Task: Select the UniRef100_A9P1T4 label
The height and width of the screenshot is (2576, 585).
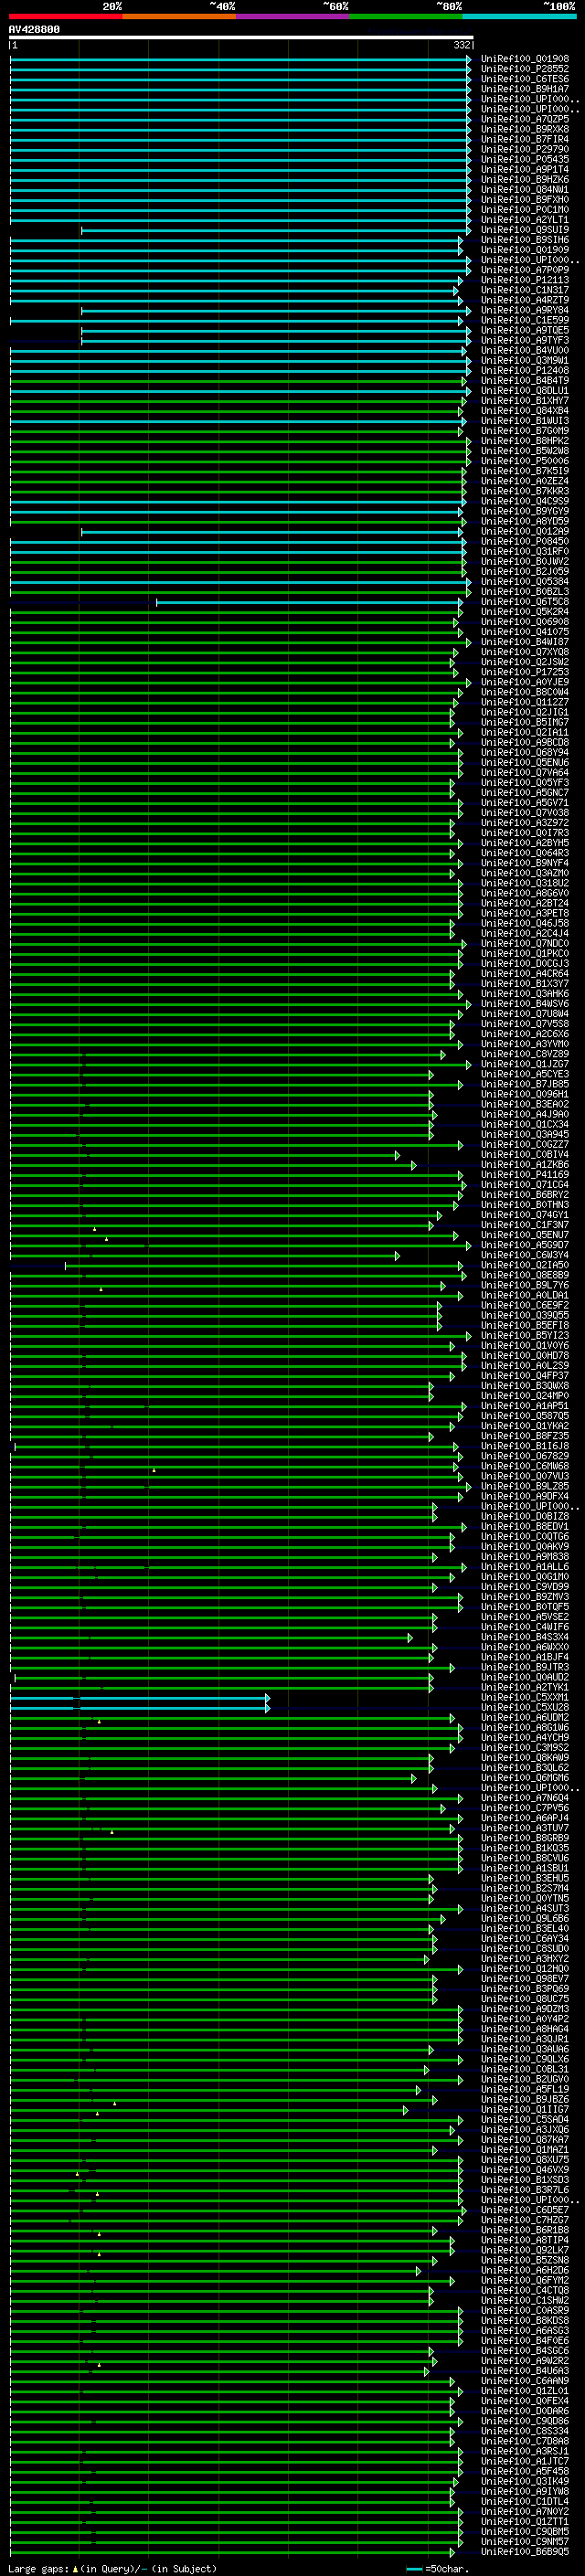Action: coord(525,170)
